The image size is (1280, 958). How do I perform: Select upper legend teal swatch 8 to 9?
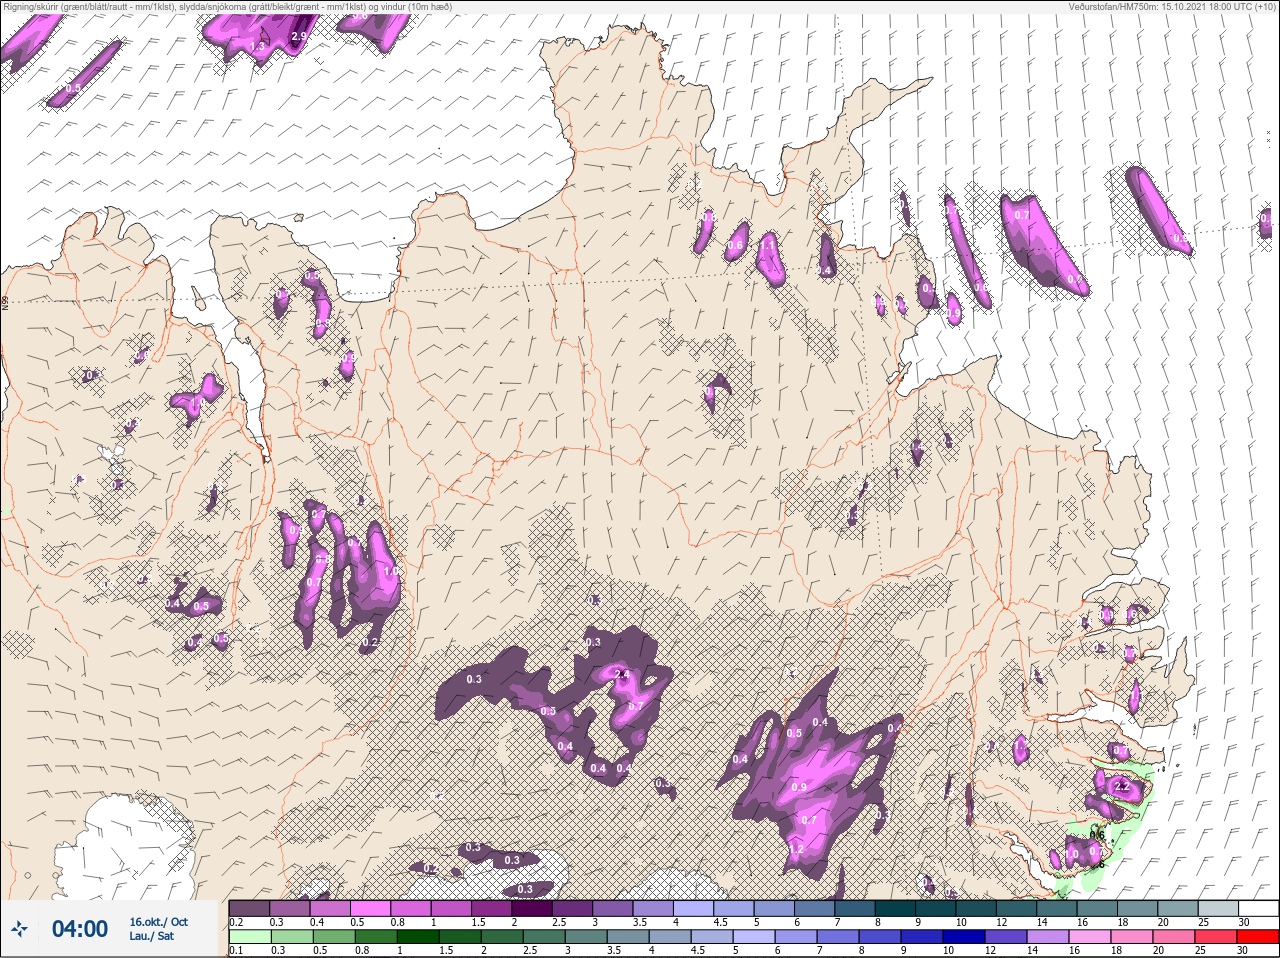click(x=895, y=908)
